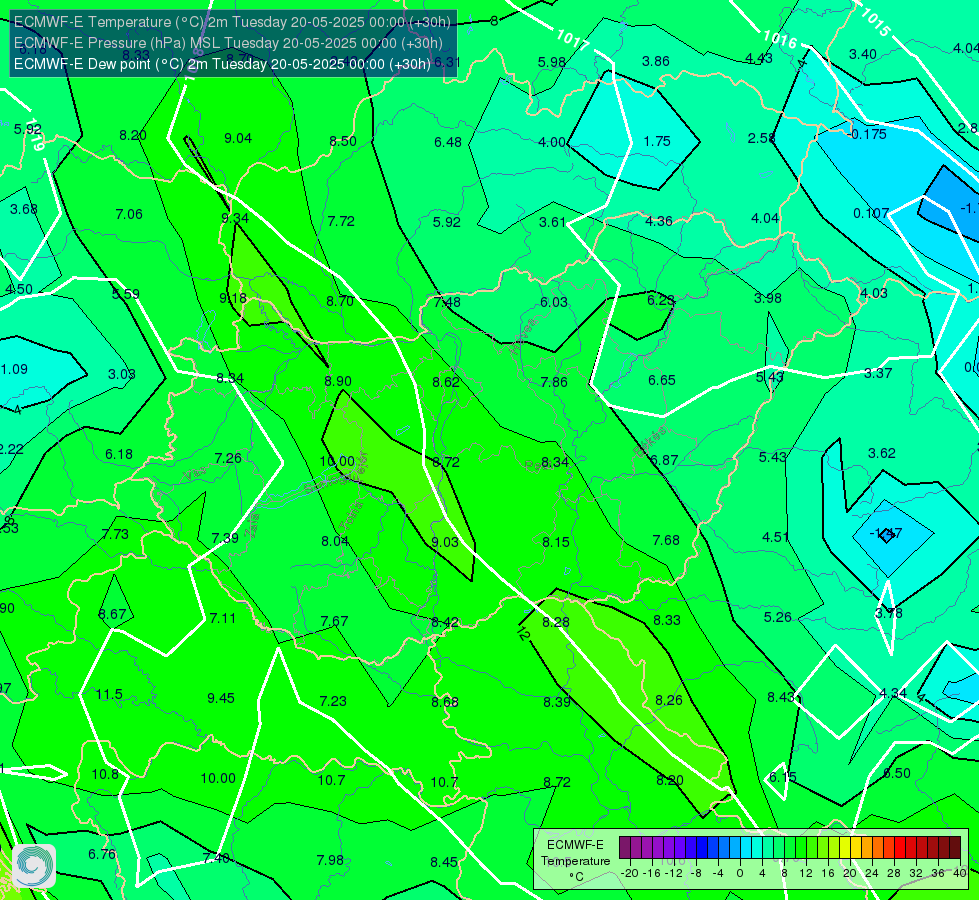Select the ECMWF-E Pressure MSL layer label
The height and width of the screenshot is (900, 979).
228,43
